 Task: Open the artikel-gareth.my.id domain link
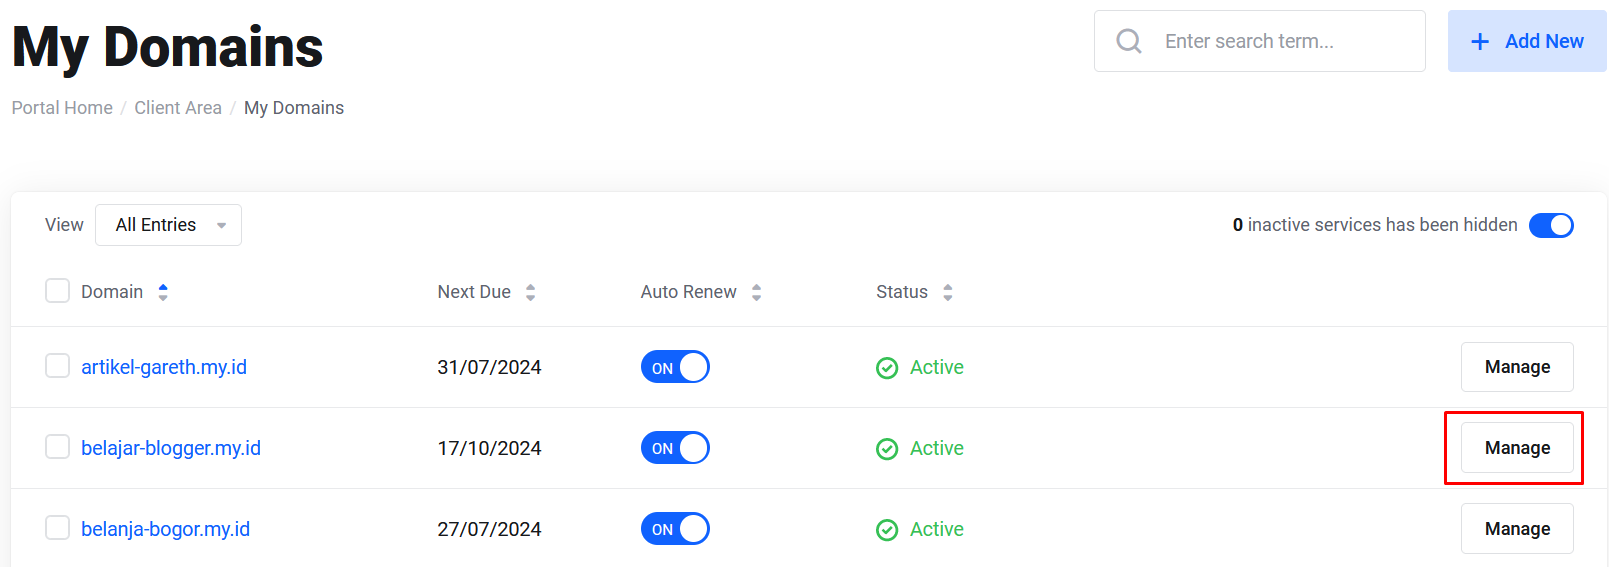(x=164, y=367)
